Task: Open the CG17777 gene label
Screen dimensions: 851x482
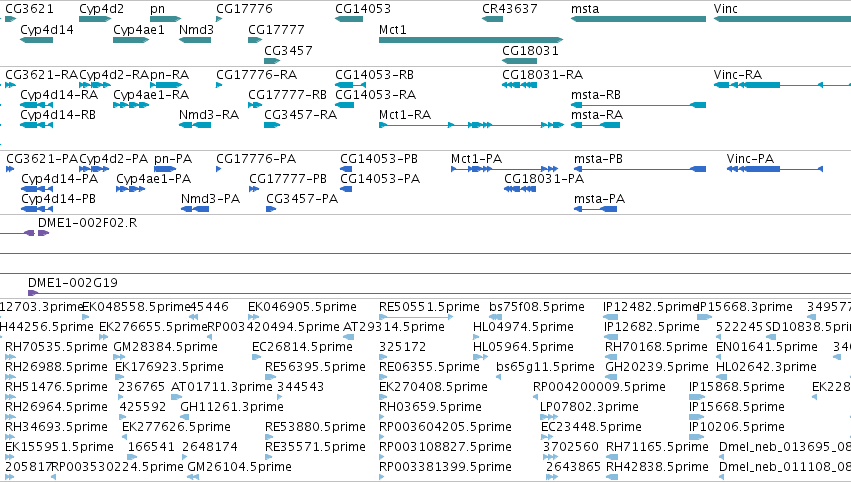Action: coord(276,30)
